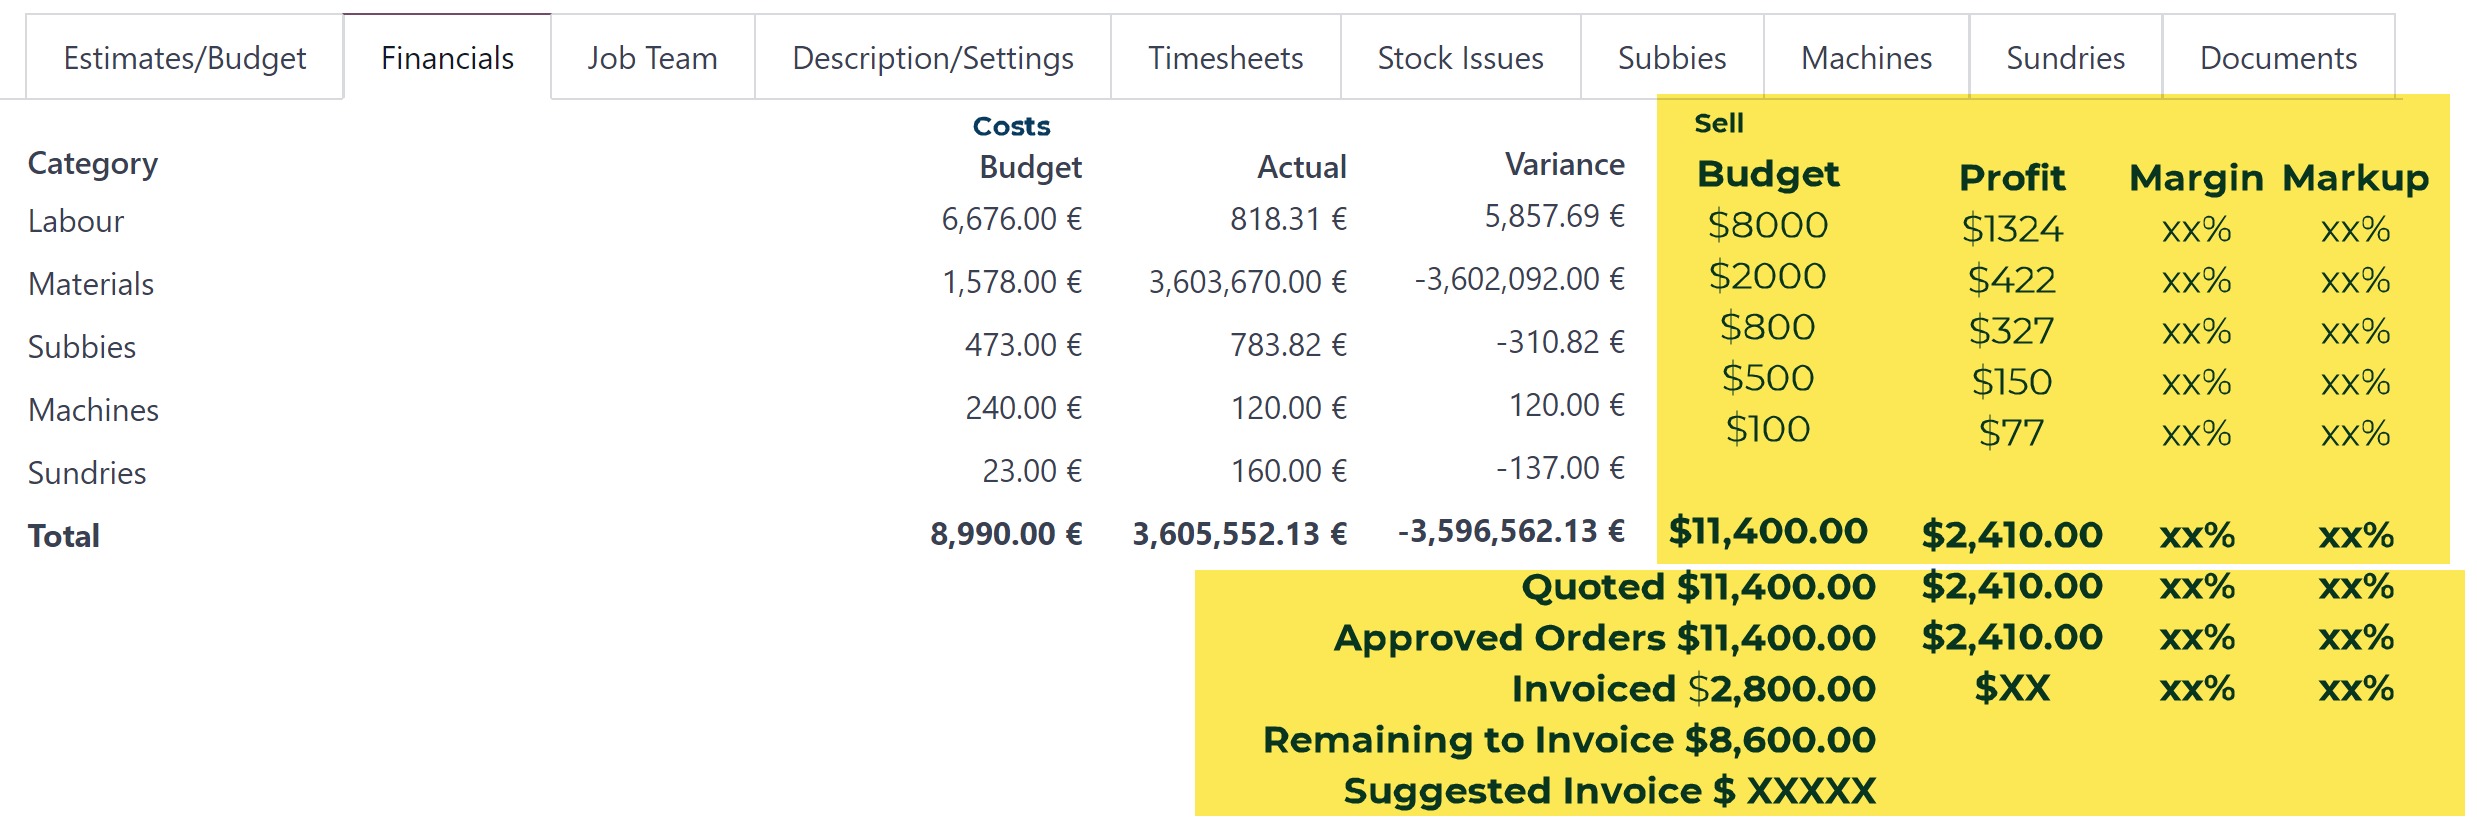Click the Materials category row label
The width and height of the screenshot is (2477, 836).
pos(91,284)
